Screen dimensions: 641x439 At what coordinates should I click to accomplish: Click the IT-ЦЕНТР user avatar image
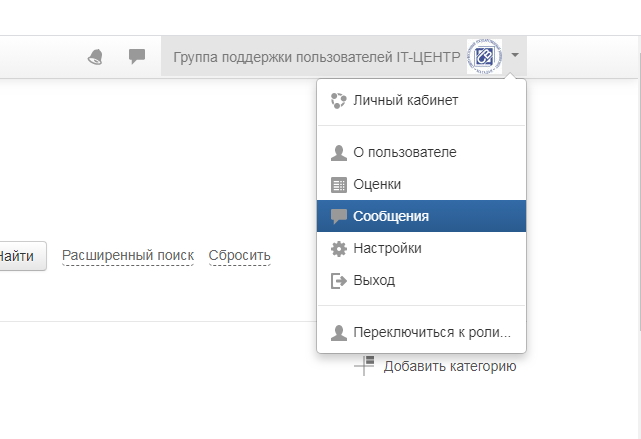coord(485,57)
